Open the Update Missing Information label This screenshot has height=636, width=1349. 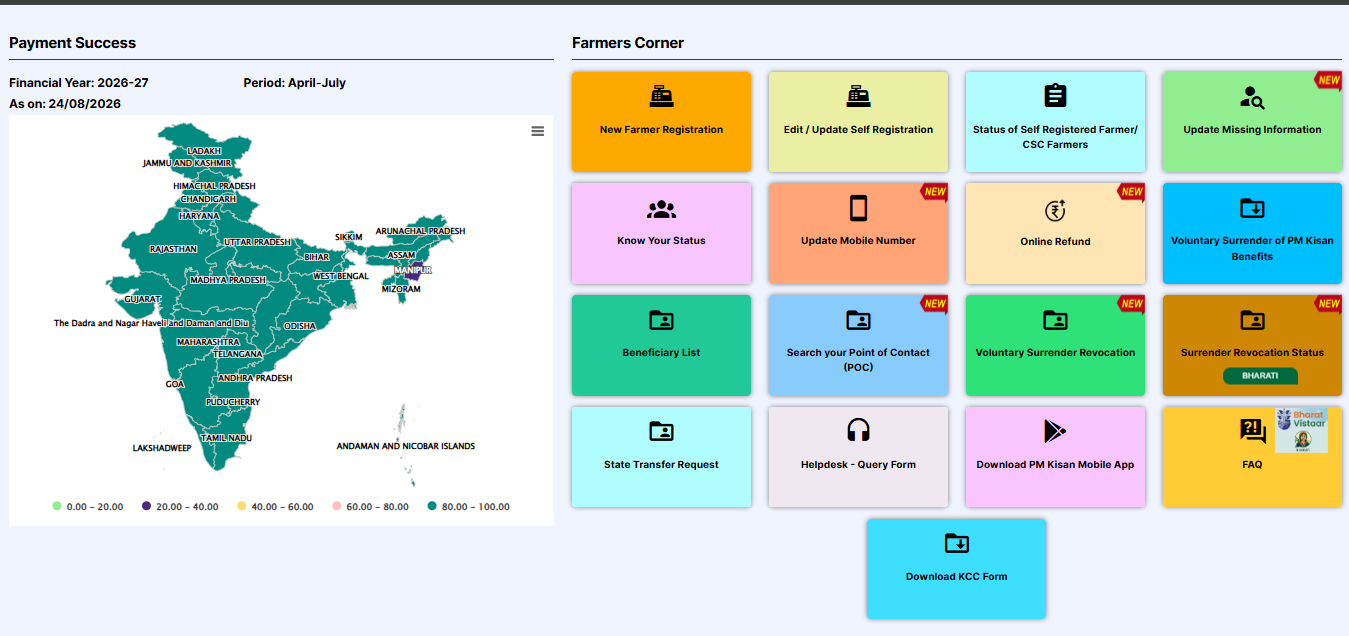(1252, 129)
